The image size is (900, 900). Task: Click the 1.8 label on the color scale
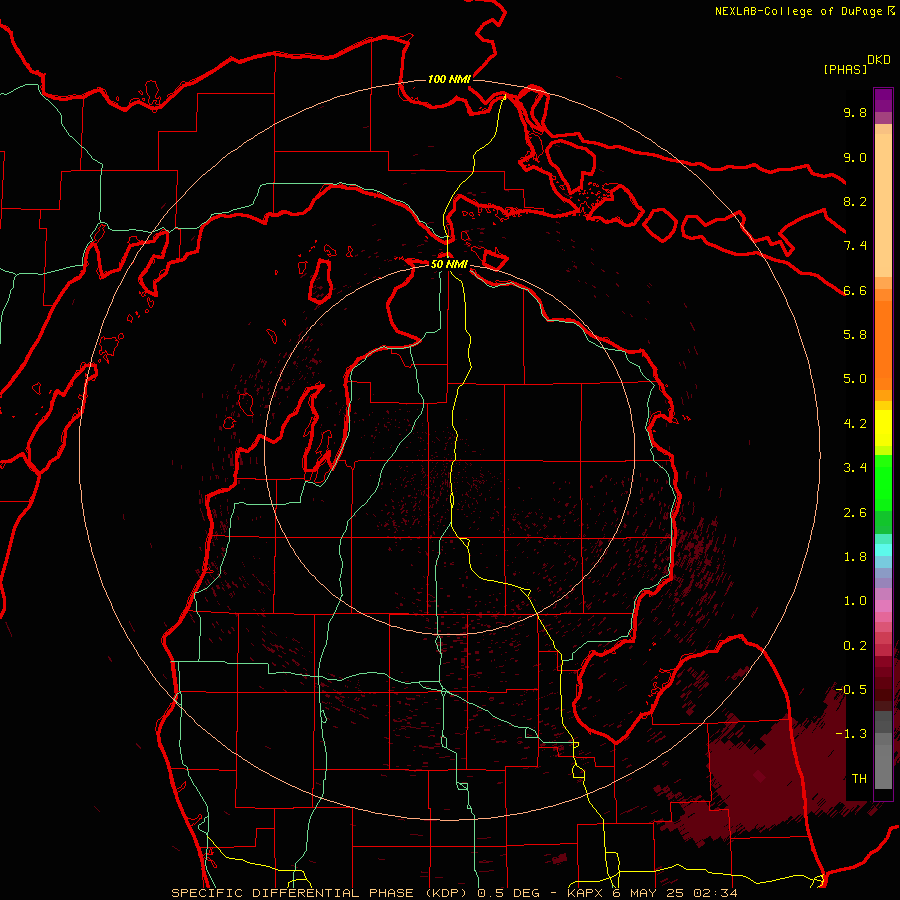click(855, 557)
